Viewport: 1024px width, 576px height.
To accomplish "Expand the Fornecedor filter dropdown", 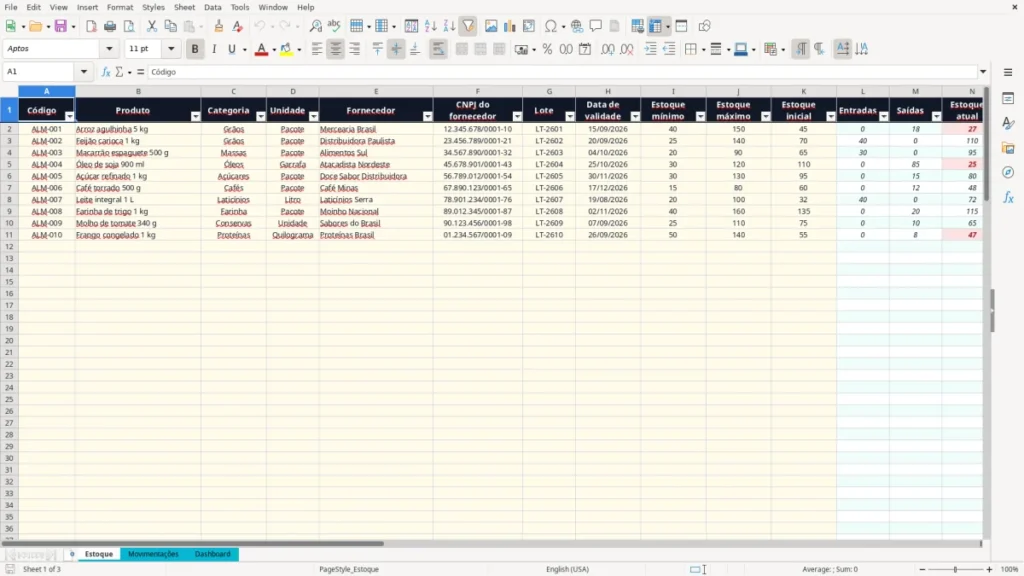I will coord(427,116).
